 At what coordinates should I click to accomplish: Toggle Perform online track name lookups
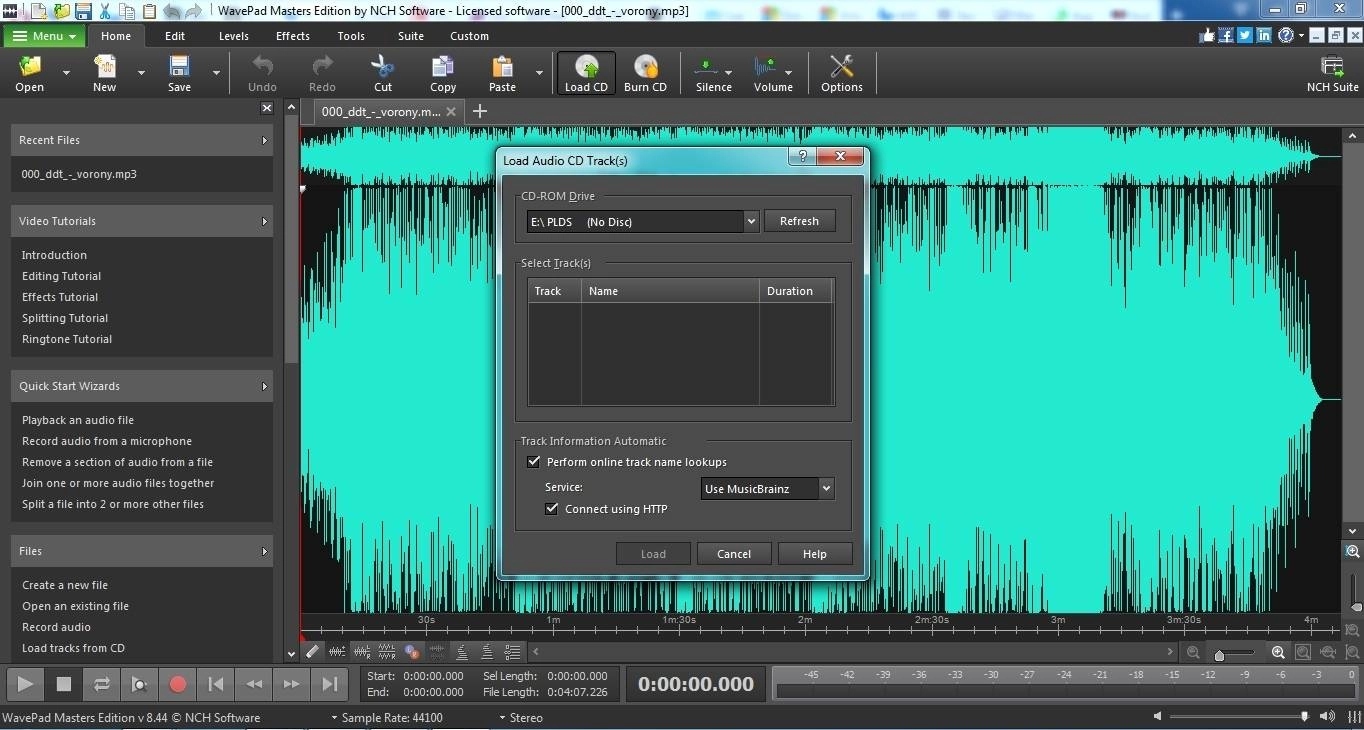533,462
